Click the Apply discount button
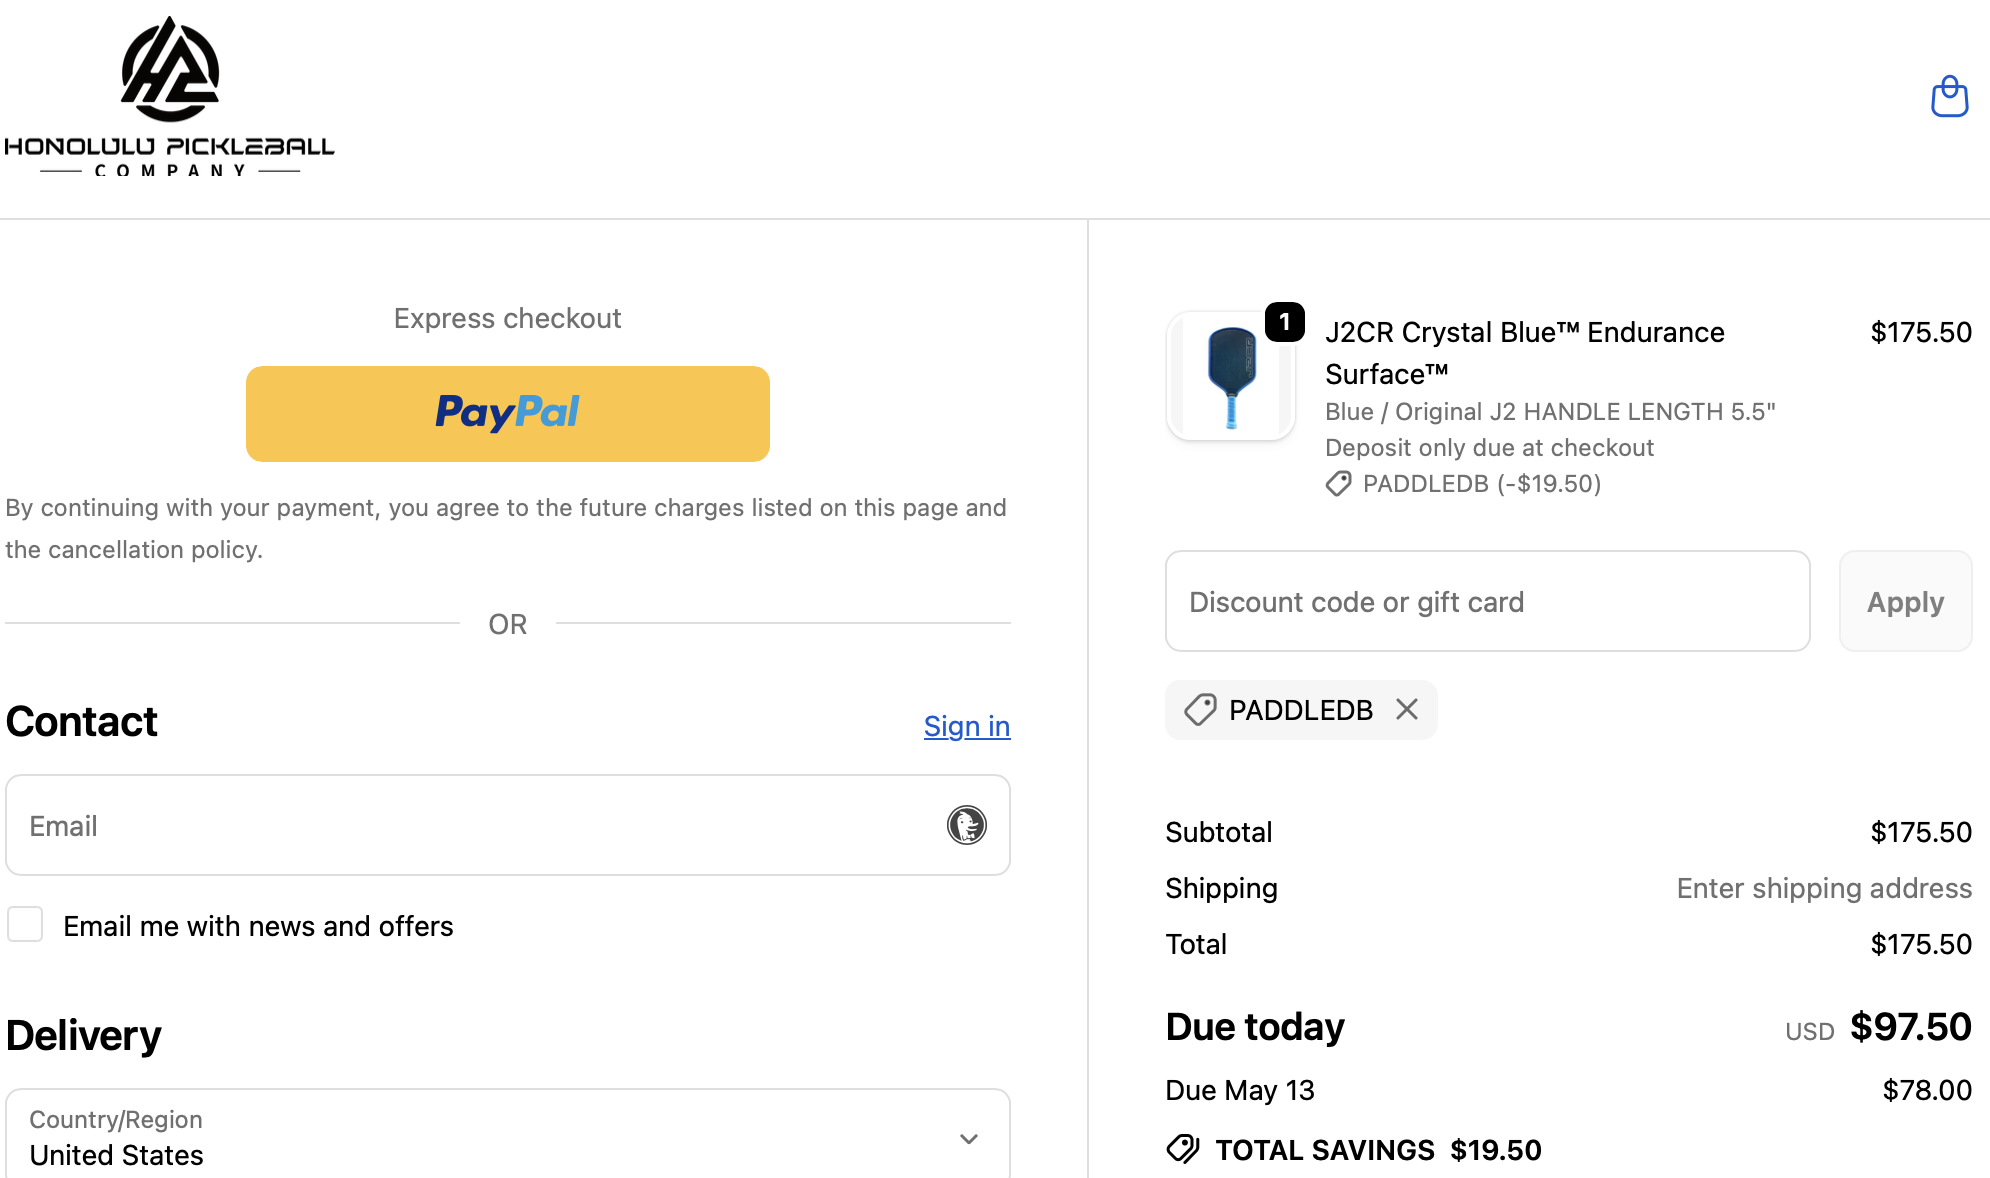 coord(1905,601)
